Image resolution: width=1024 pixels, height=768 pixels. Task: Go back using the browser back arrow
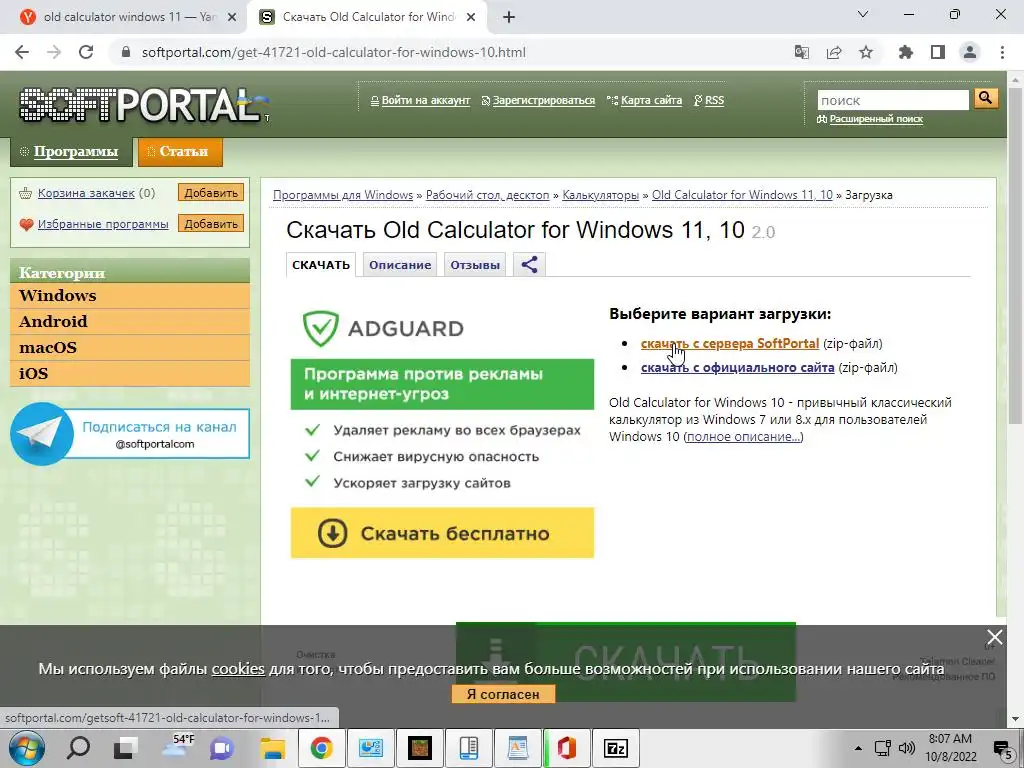click(x=22, y=52)
